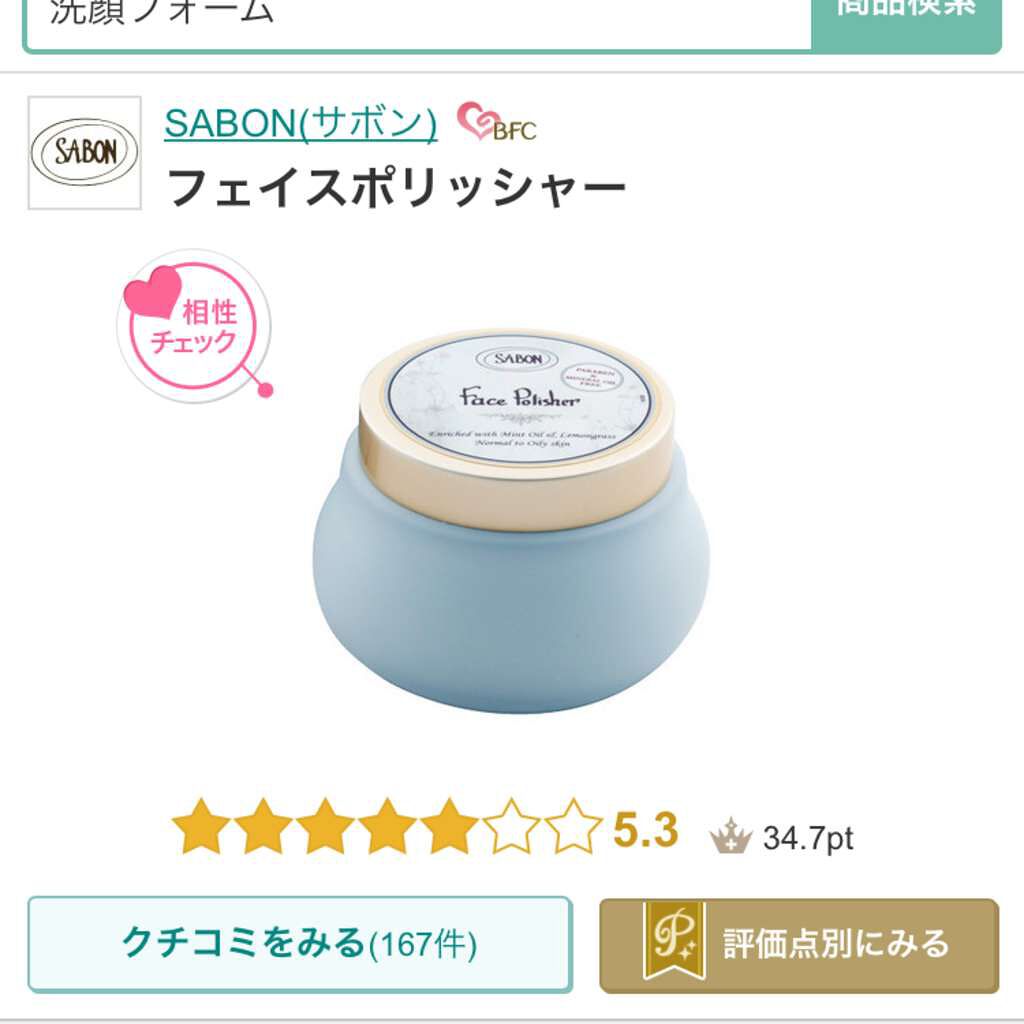Open the 相性チェック compatibility badge
The image size is (1024, 1024).
195,326
